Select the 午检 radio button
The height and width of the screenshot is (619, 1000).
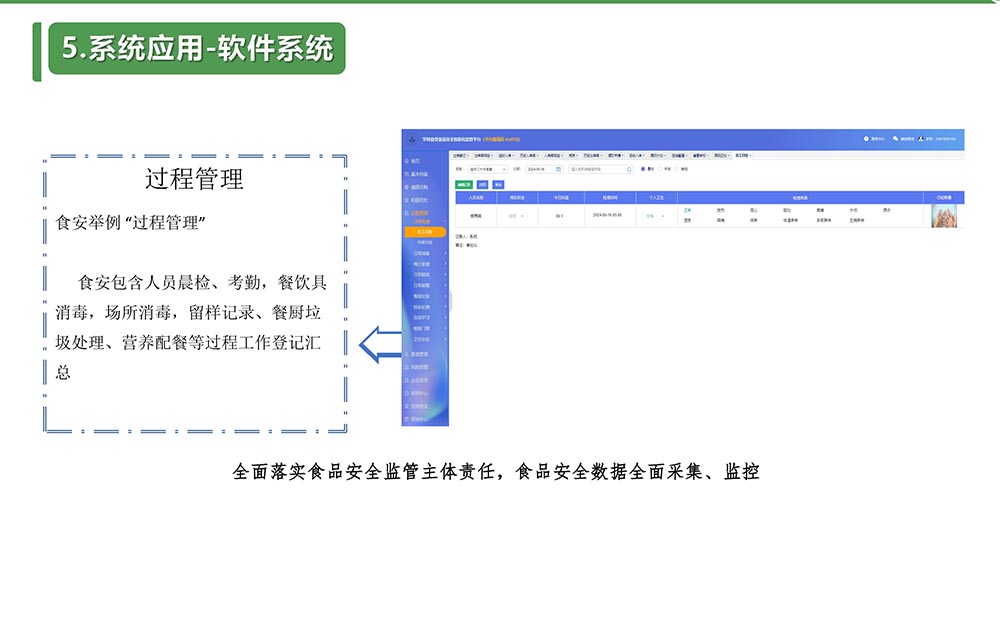coord(660,169)
